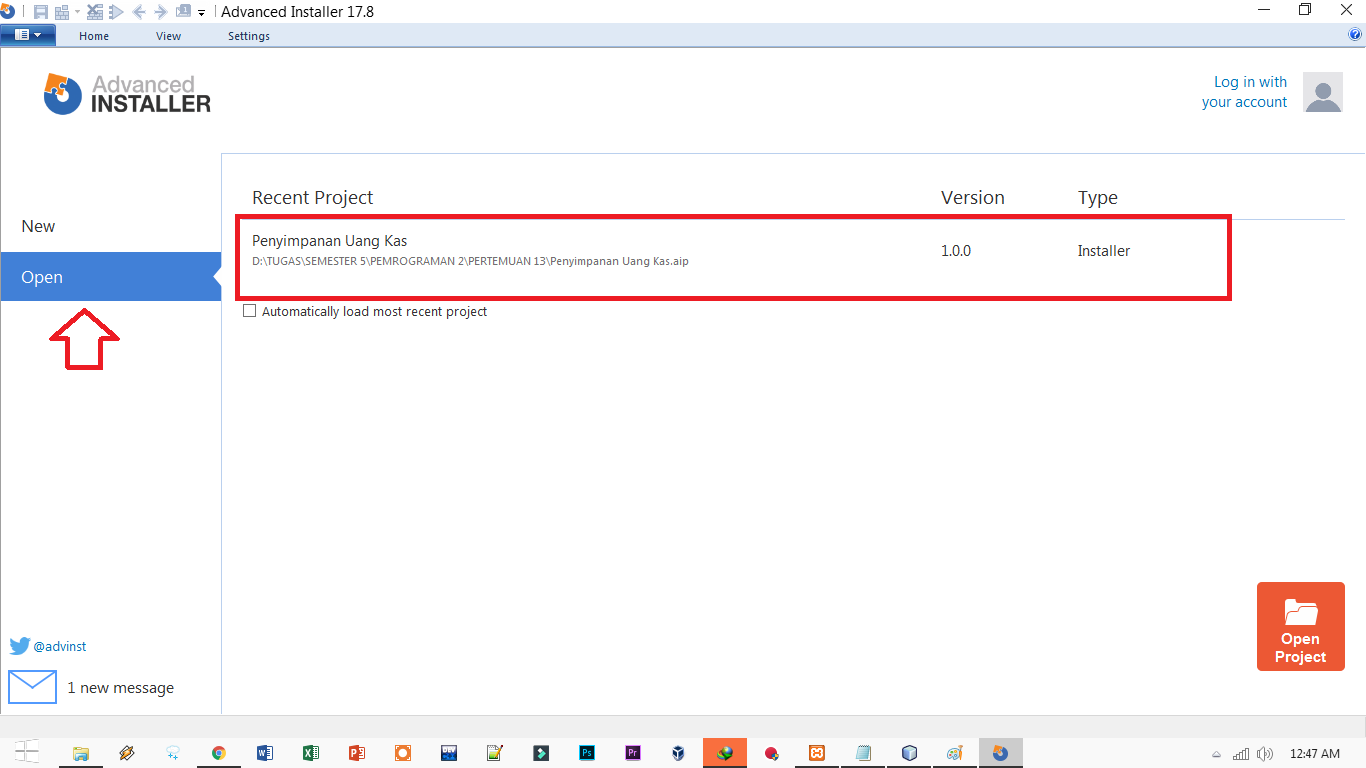The width and height of the screenshot is (1366, 768).
Task: Open Photoshop from the taskbar
Action: point(587,753)
